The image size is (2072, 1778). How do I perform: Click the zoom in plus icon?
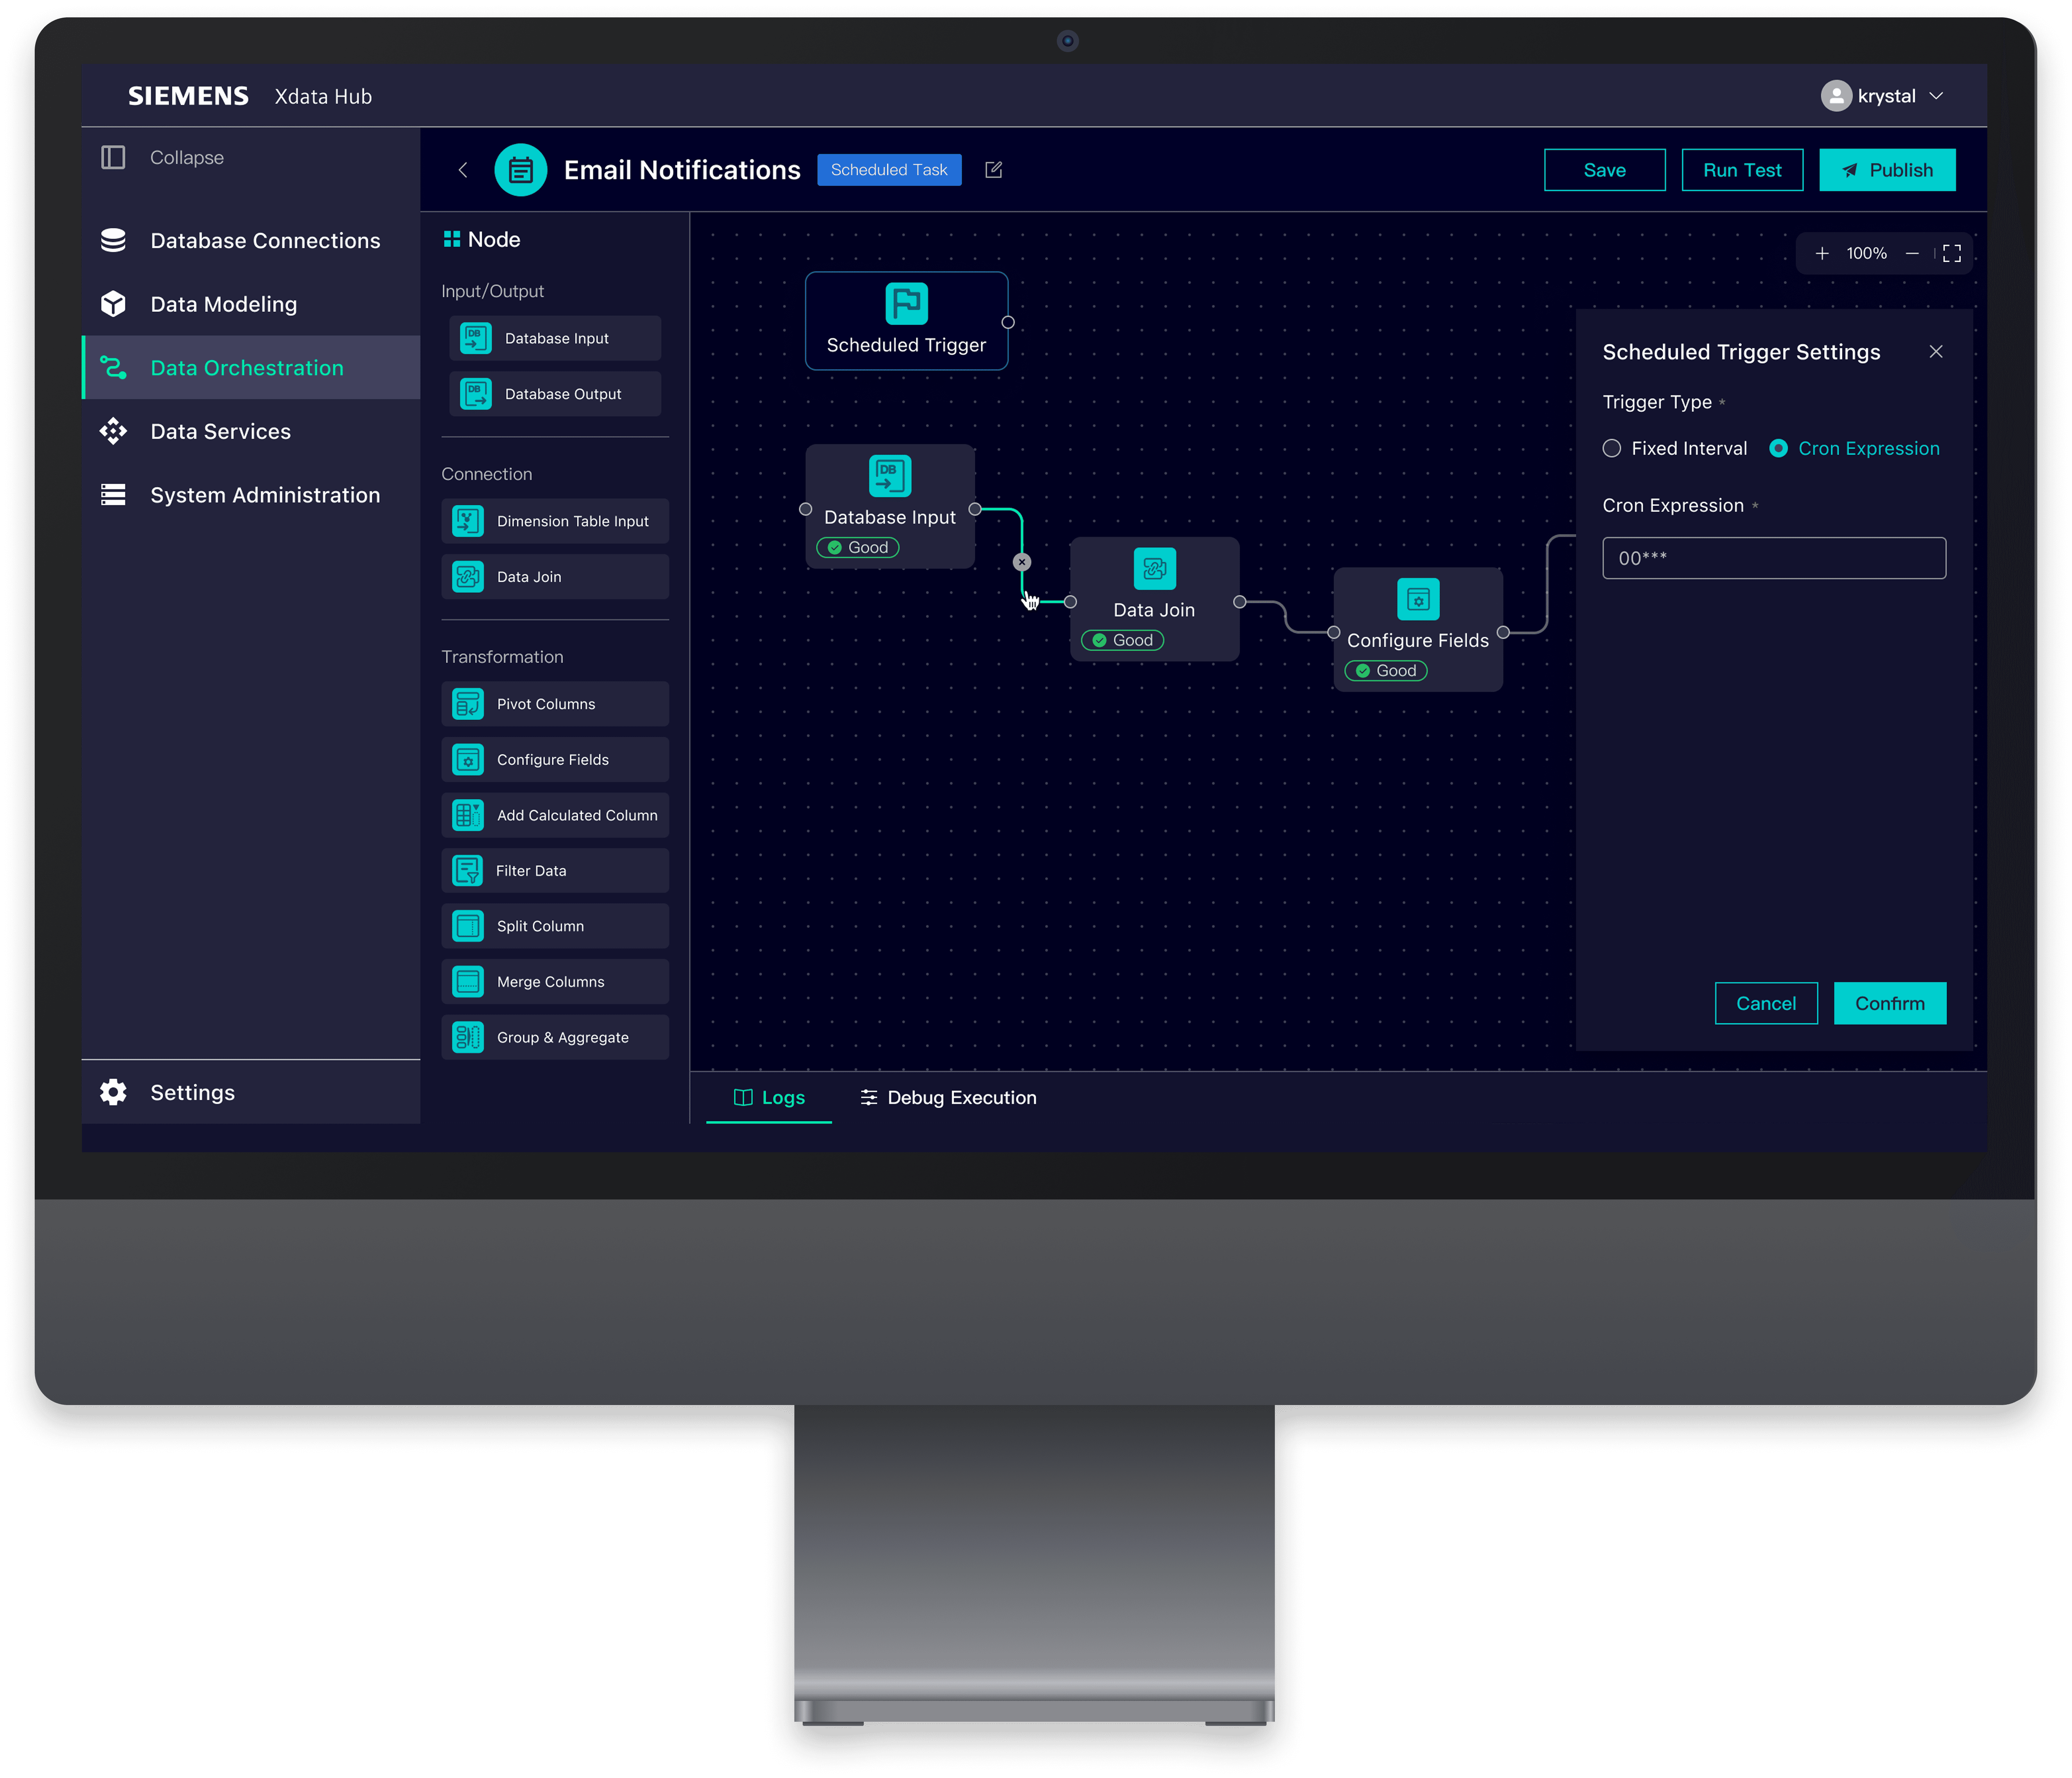(1822, 254)
